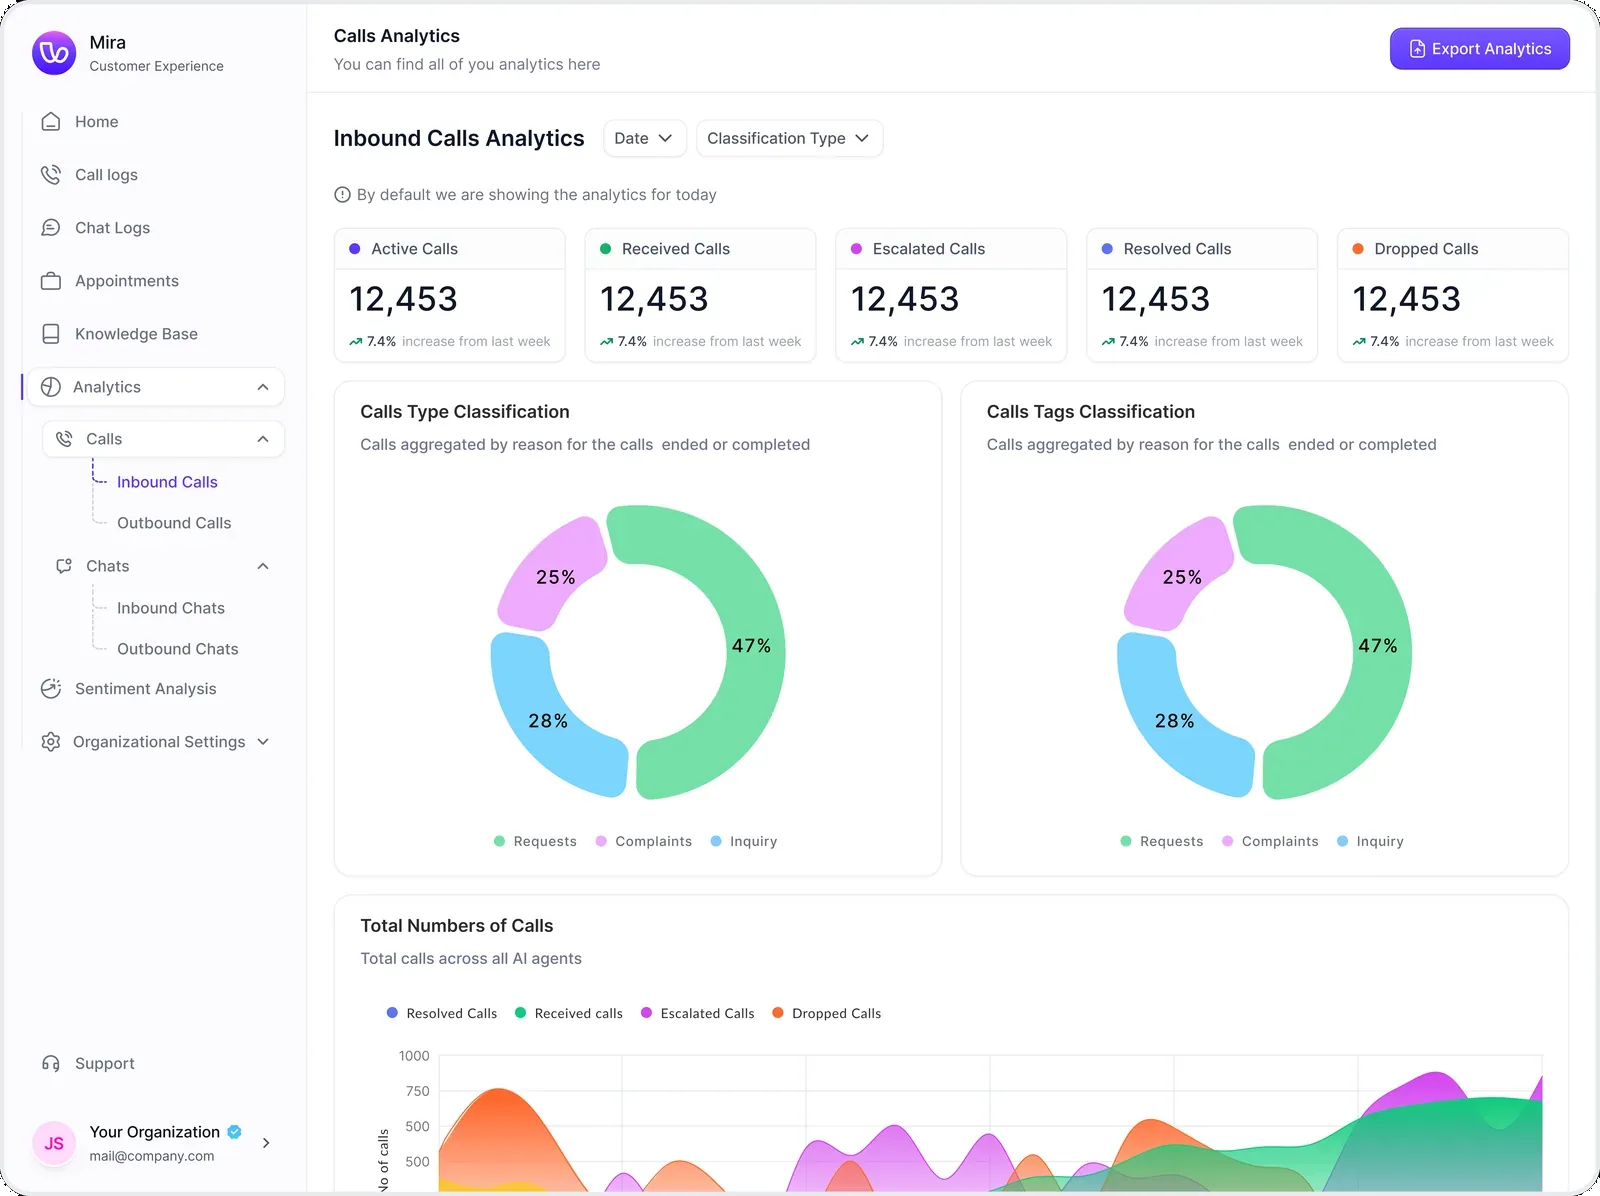1600x1196 pixels.
Task: Click Dropped Calls card title
Action: (x=1426, y=249)
